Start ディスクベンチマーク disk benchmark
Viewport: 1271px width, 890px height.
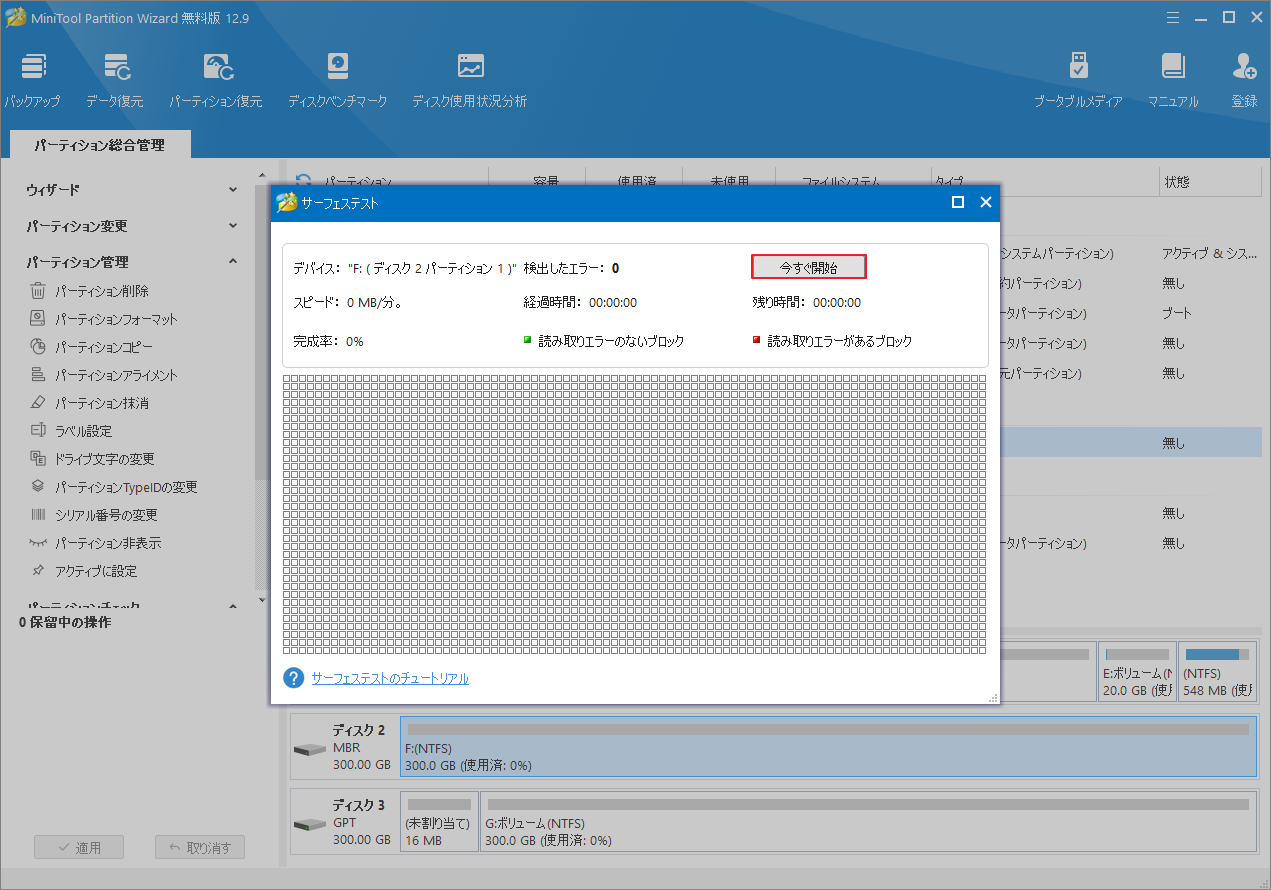[x=337, y=80]
